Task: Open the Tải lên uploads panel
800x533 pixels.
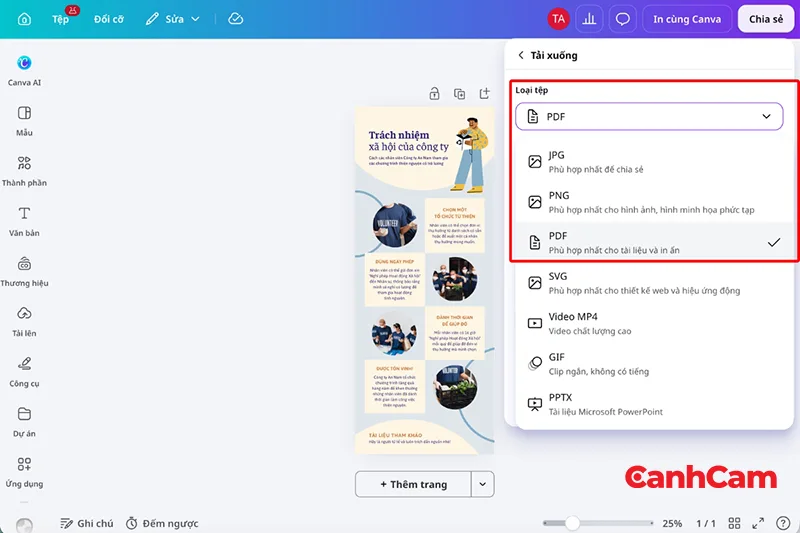Action: coord(24,321)
